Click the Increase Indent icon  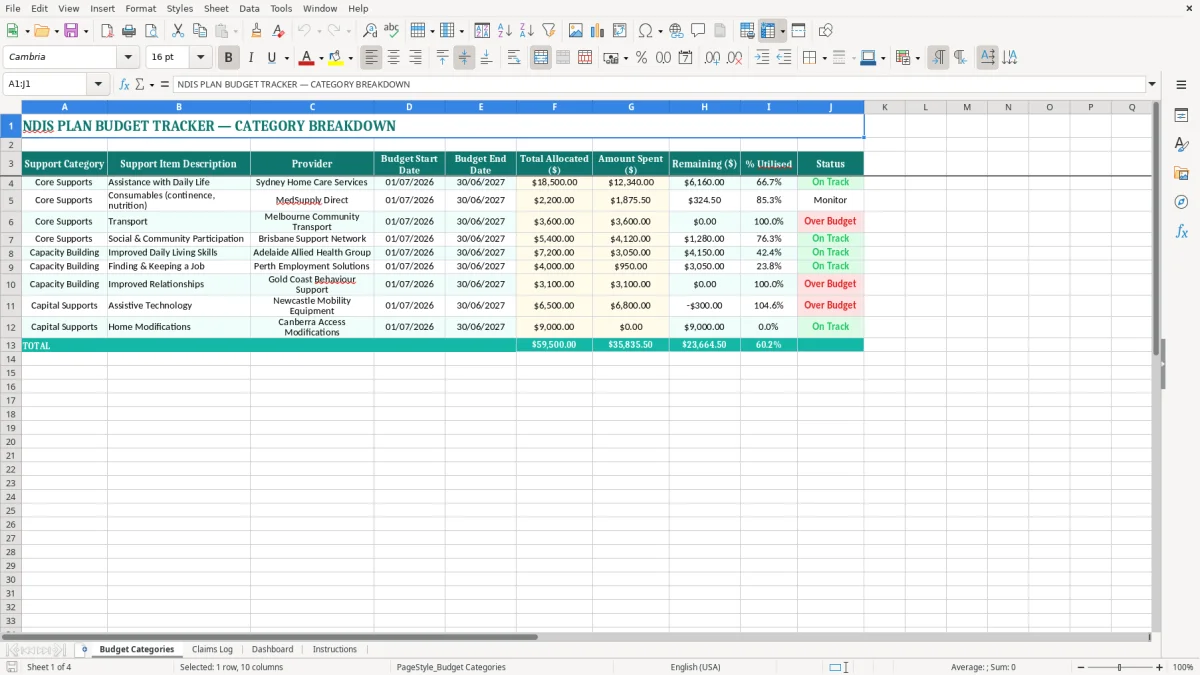pos(762,58)
